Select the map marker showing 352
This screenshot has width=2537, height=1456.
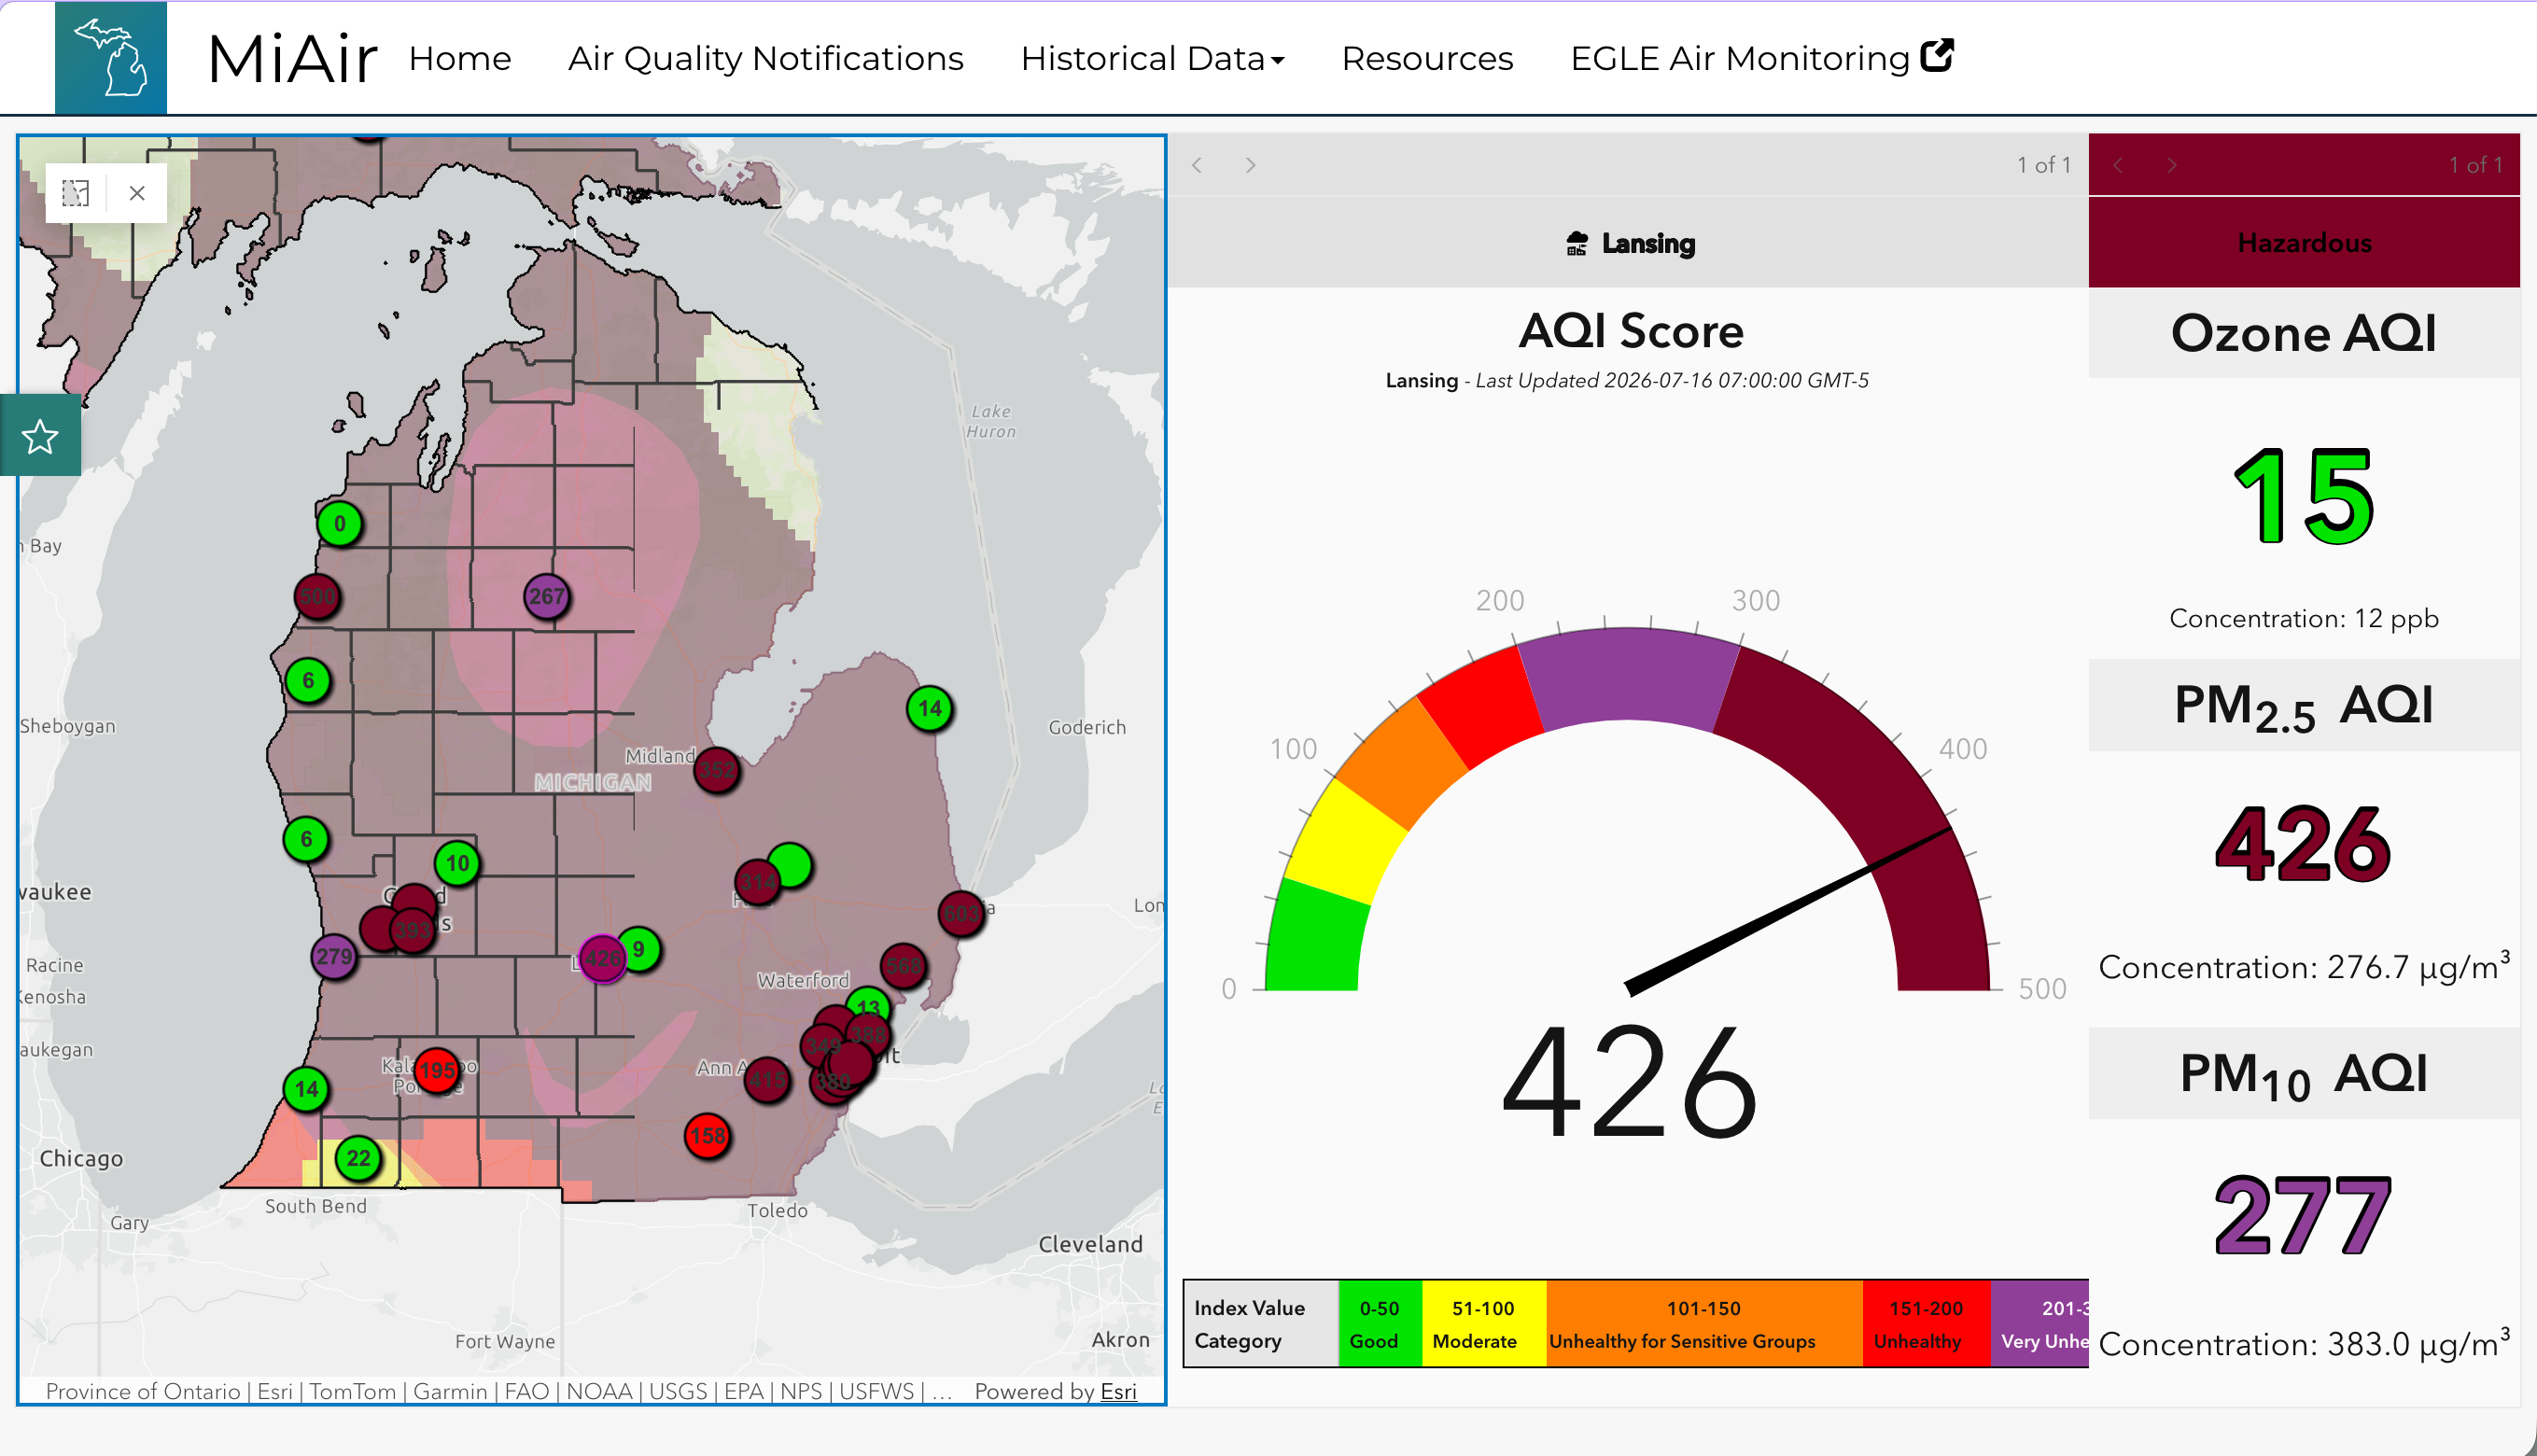point(716,769)
